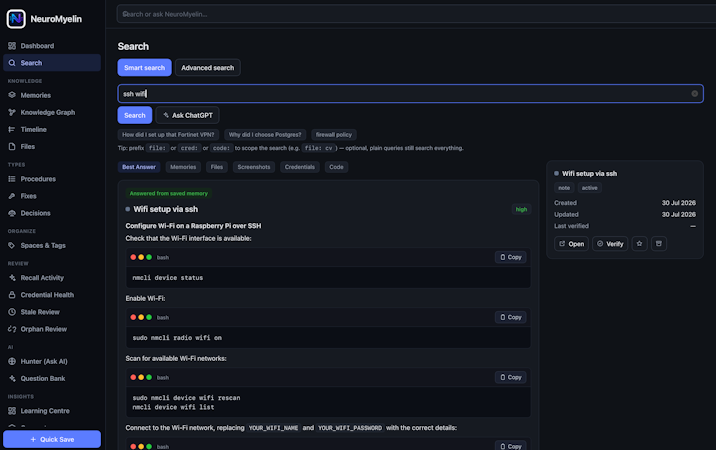This screenshot has width=716, height=450.
Task: Switch to Smart search mode
Action: [x=144, y=68]
